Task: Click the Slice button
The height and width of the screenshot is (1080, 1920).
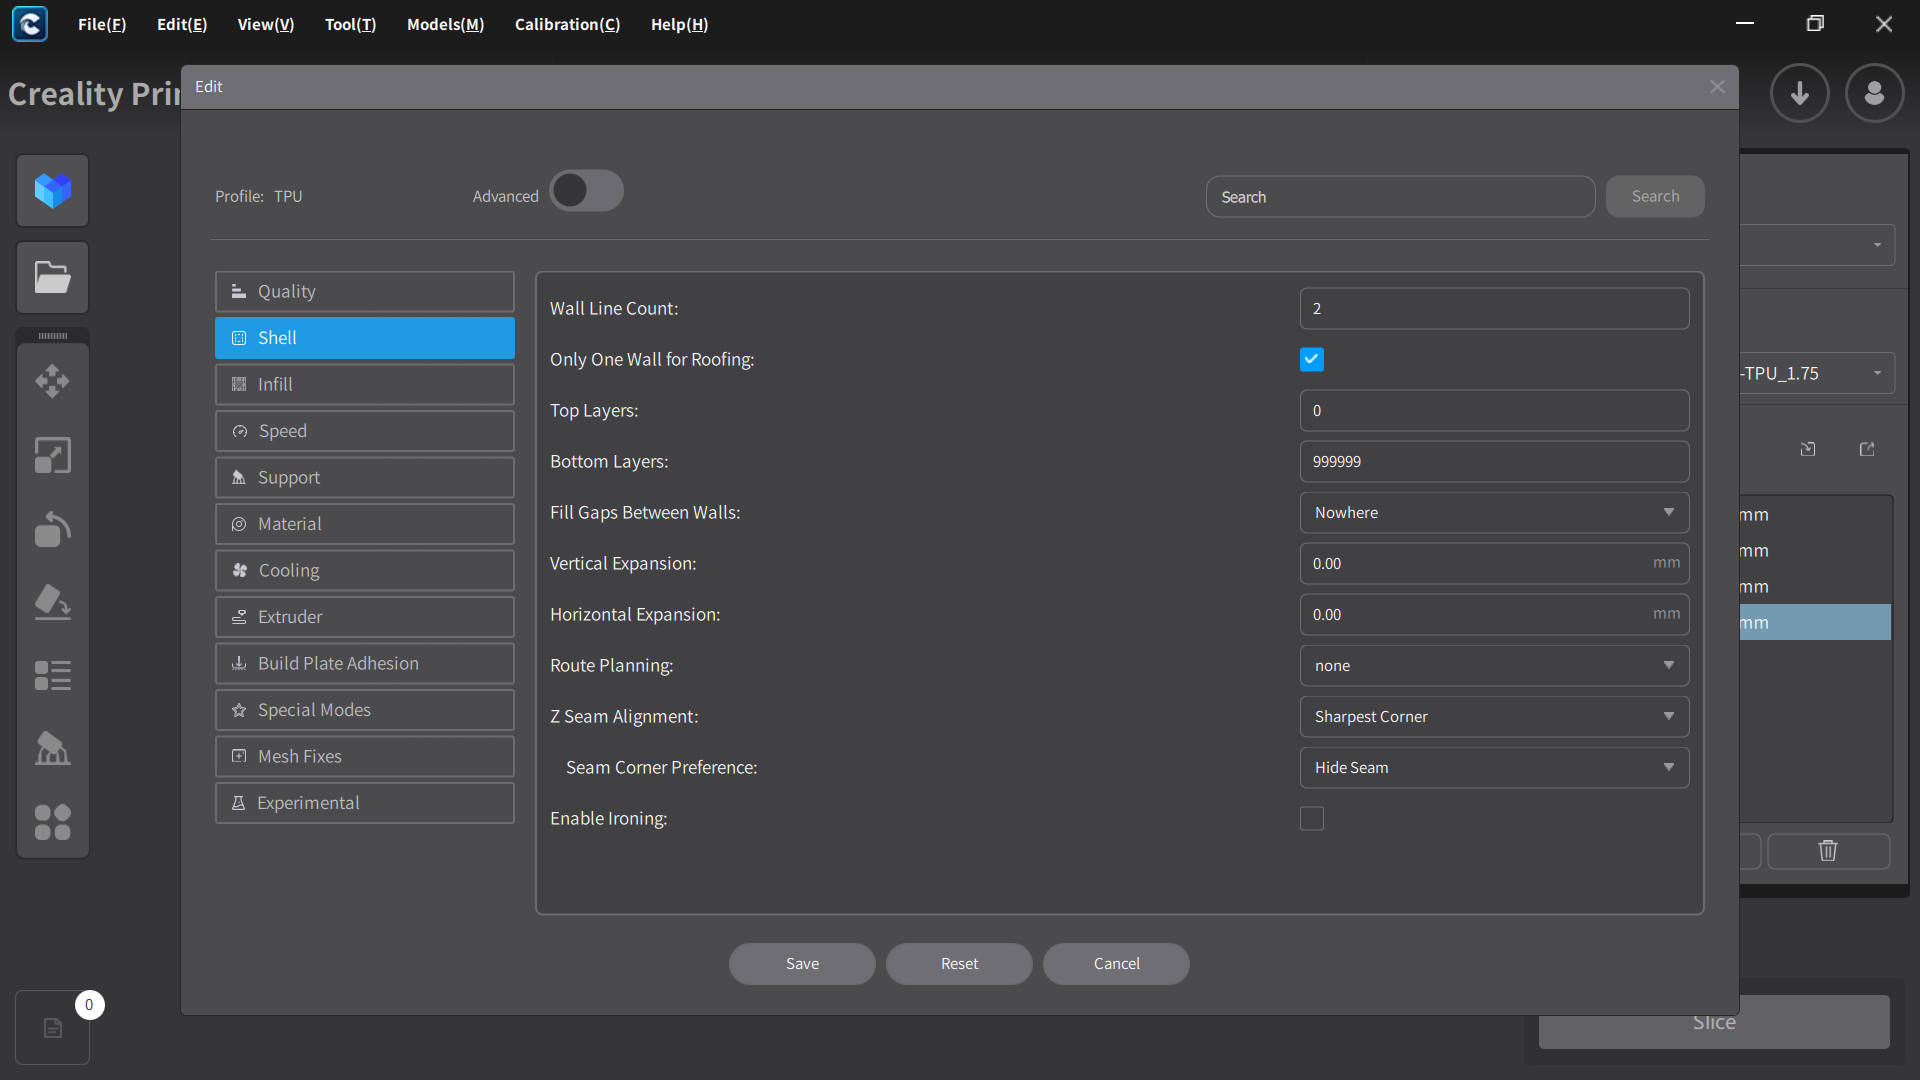Action: 1714,1022
